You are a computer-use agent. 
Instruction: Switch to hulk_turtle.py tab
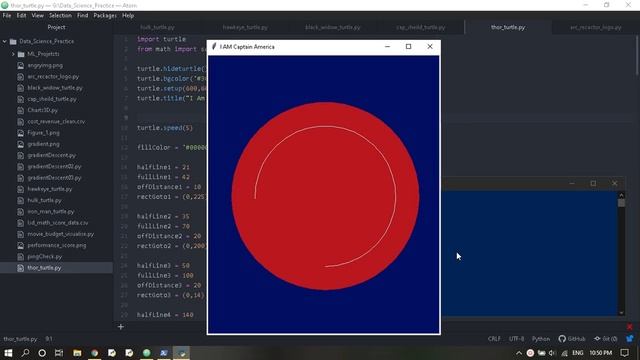[x=157, y=27]
